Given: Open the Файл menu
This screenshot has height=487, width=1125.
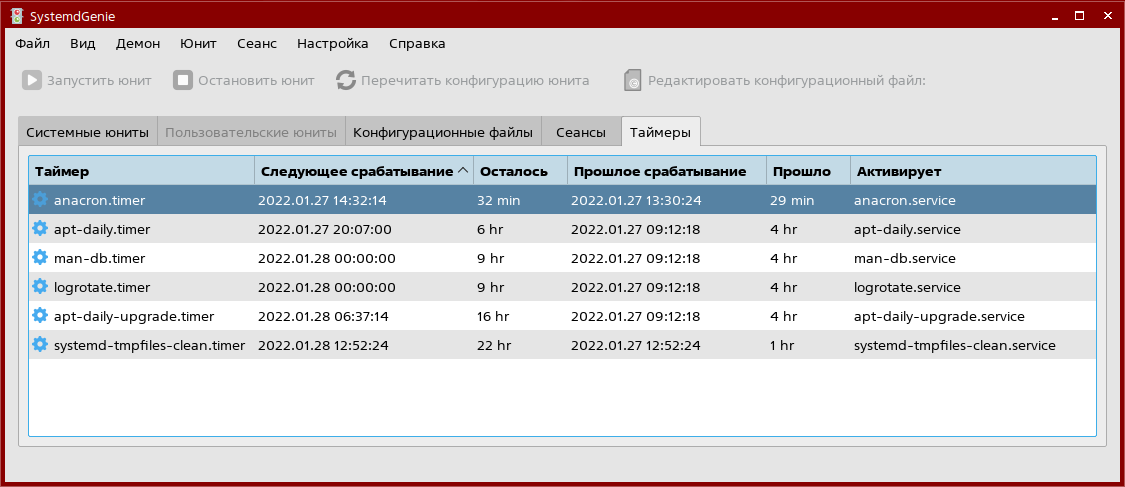Looking at the screenshot, I should 33,43.
